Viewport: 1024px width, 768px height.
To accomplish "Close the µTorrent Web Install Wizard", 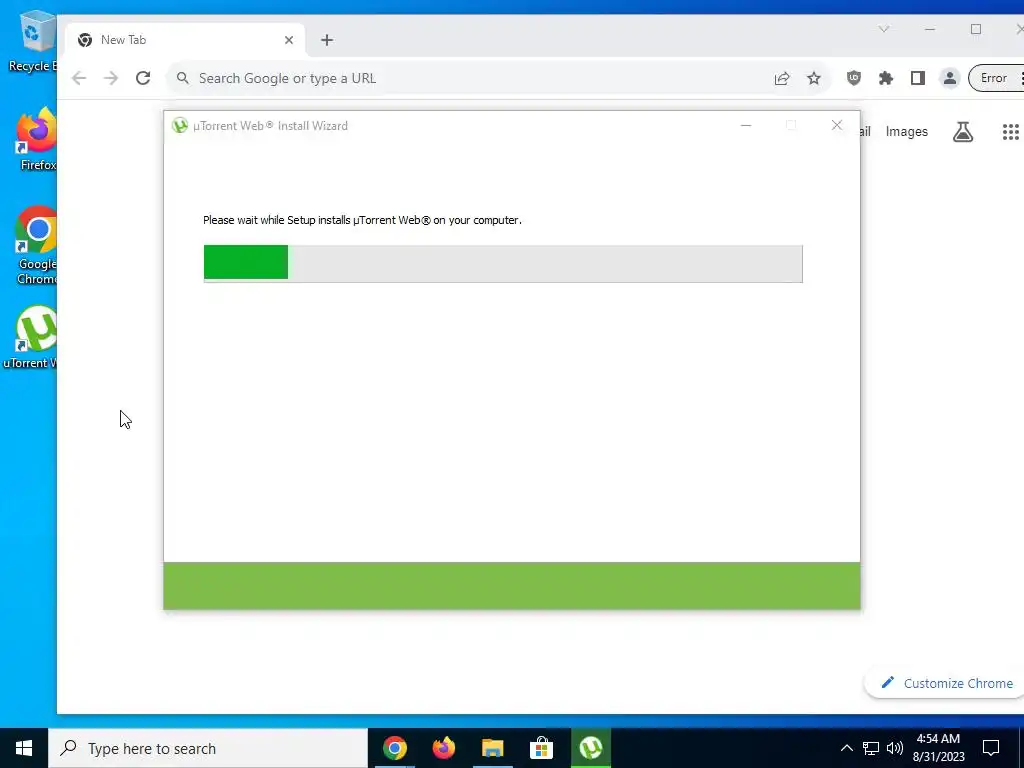I will click(x=837, y=125).
